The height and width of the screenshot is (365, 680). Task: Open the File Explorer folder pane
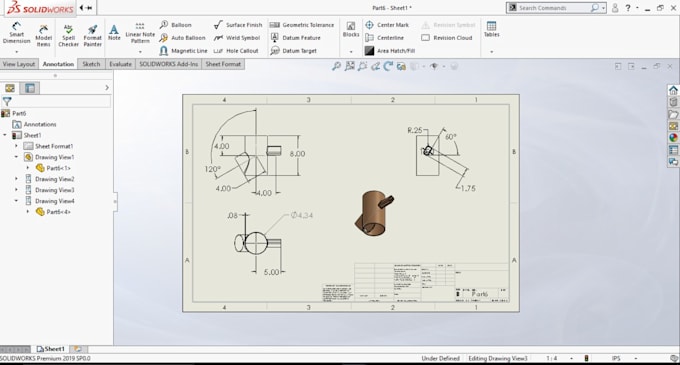click(x=673, y=114)
